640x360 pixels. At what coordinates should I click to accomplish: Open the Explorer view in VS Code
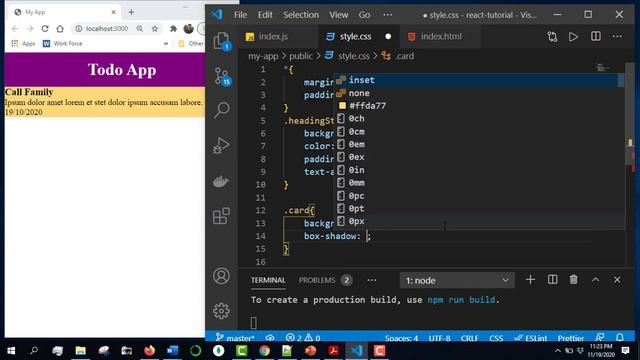[x=221, y=41]
